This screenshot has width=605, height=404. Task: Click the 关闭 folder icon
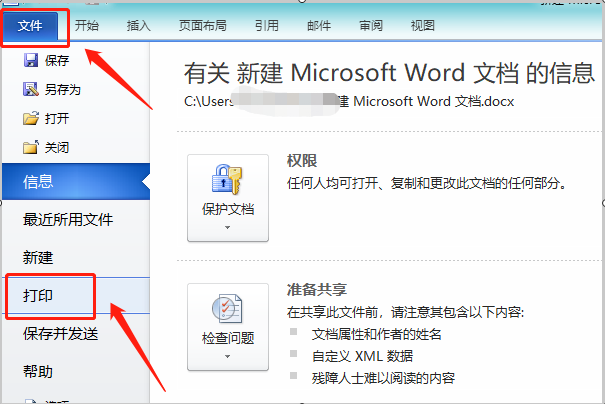click(x=31, y=147)
